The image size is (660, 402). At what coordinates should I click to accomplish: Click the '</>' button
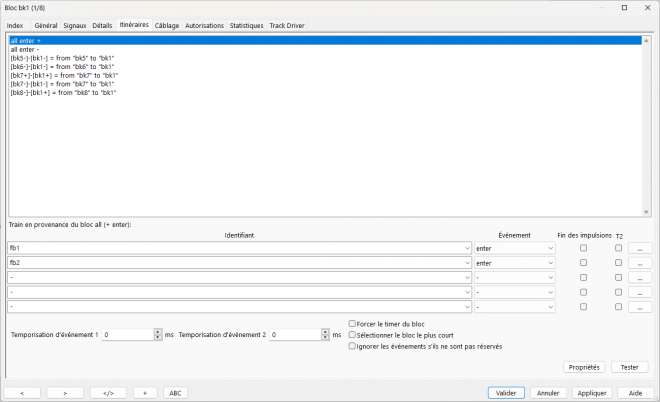(x=108, y=393)
